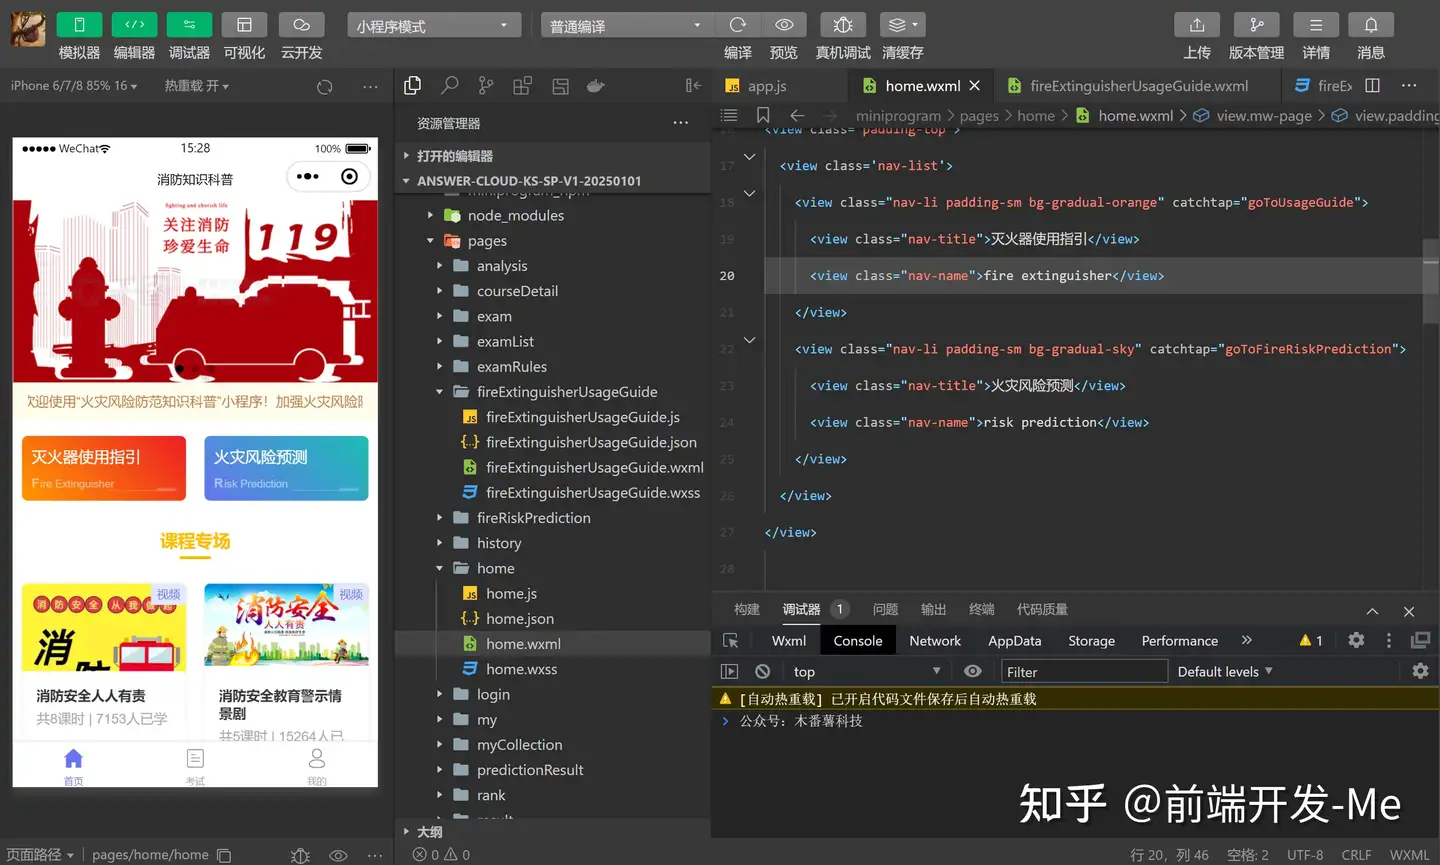The image size is (1440, 865).
Task: Toggle the console sidebar icon
Action: tap(729, 672)
